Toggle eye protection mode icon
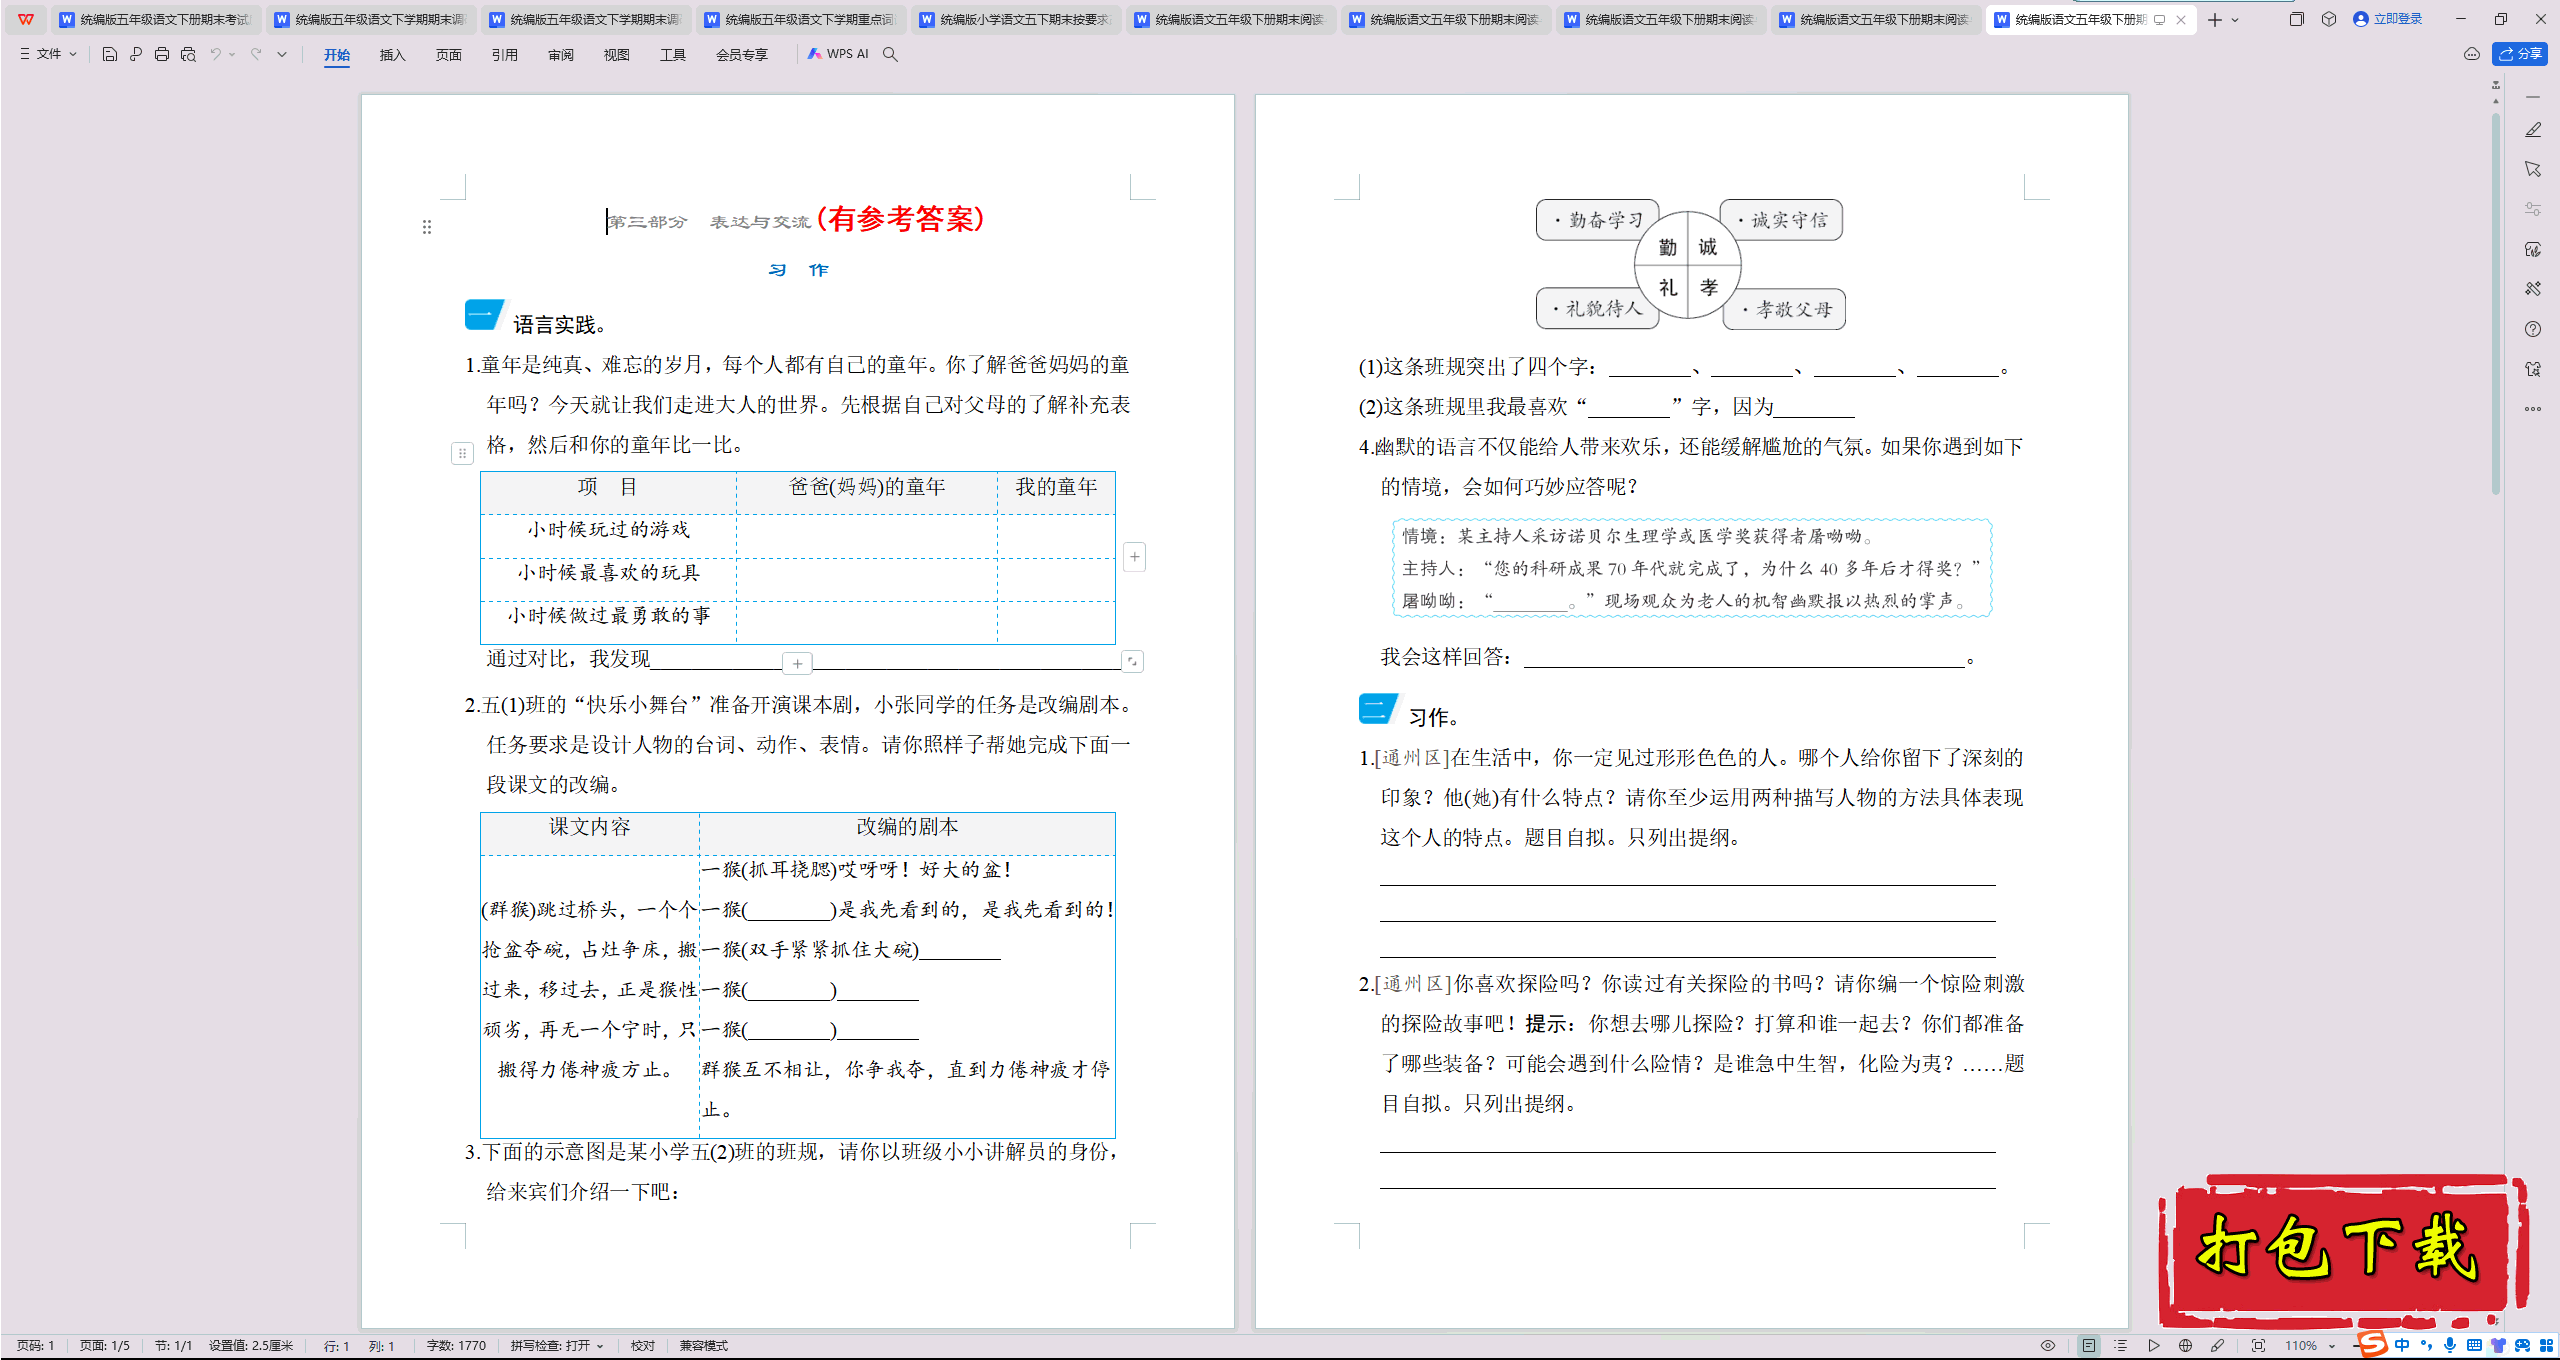Viewport: 2560px width, 1360px height. [2048, 1346]
